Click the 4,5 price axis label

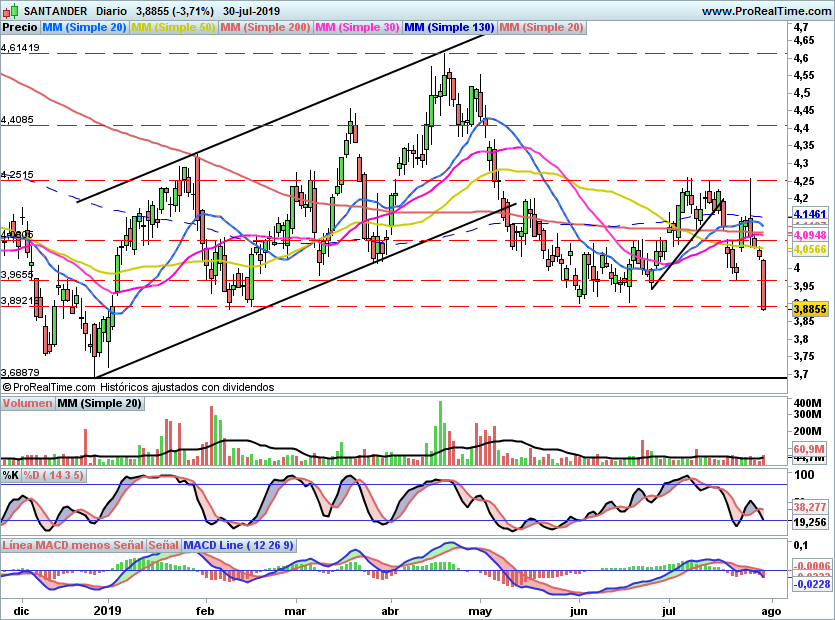click(x=801, y=93)
